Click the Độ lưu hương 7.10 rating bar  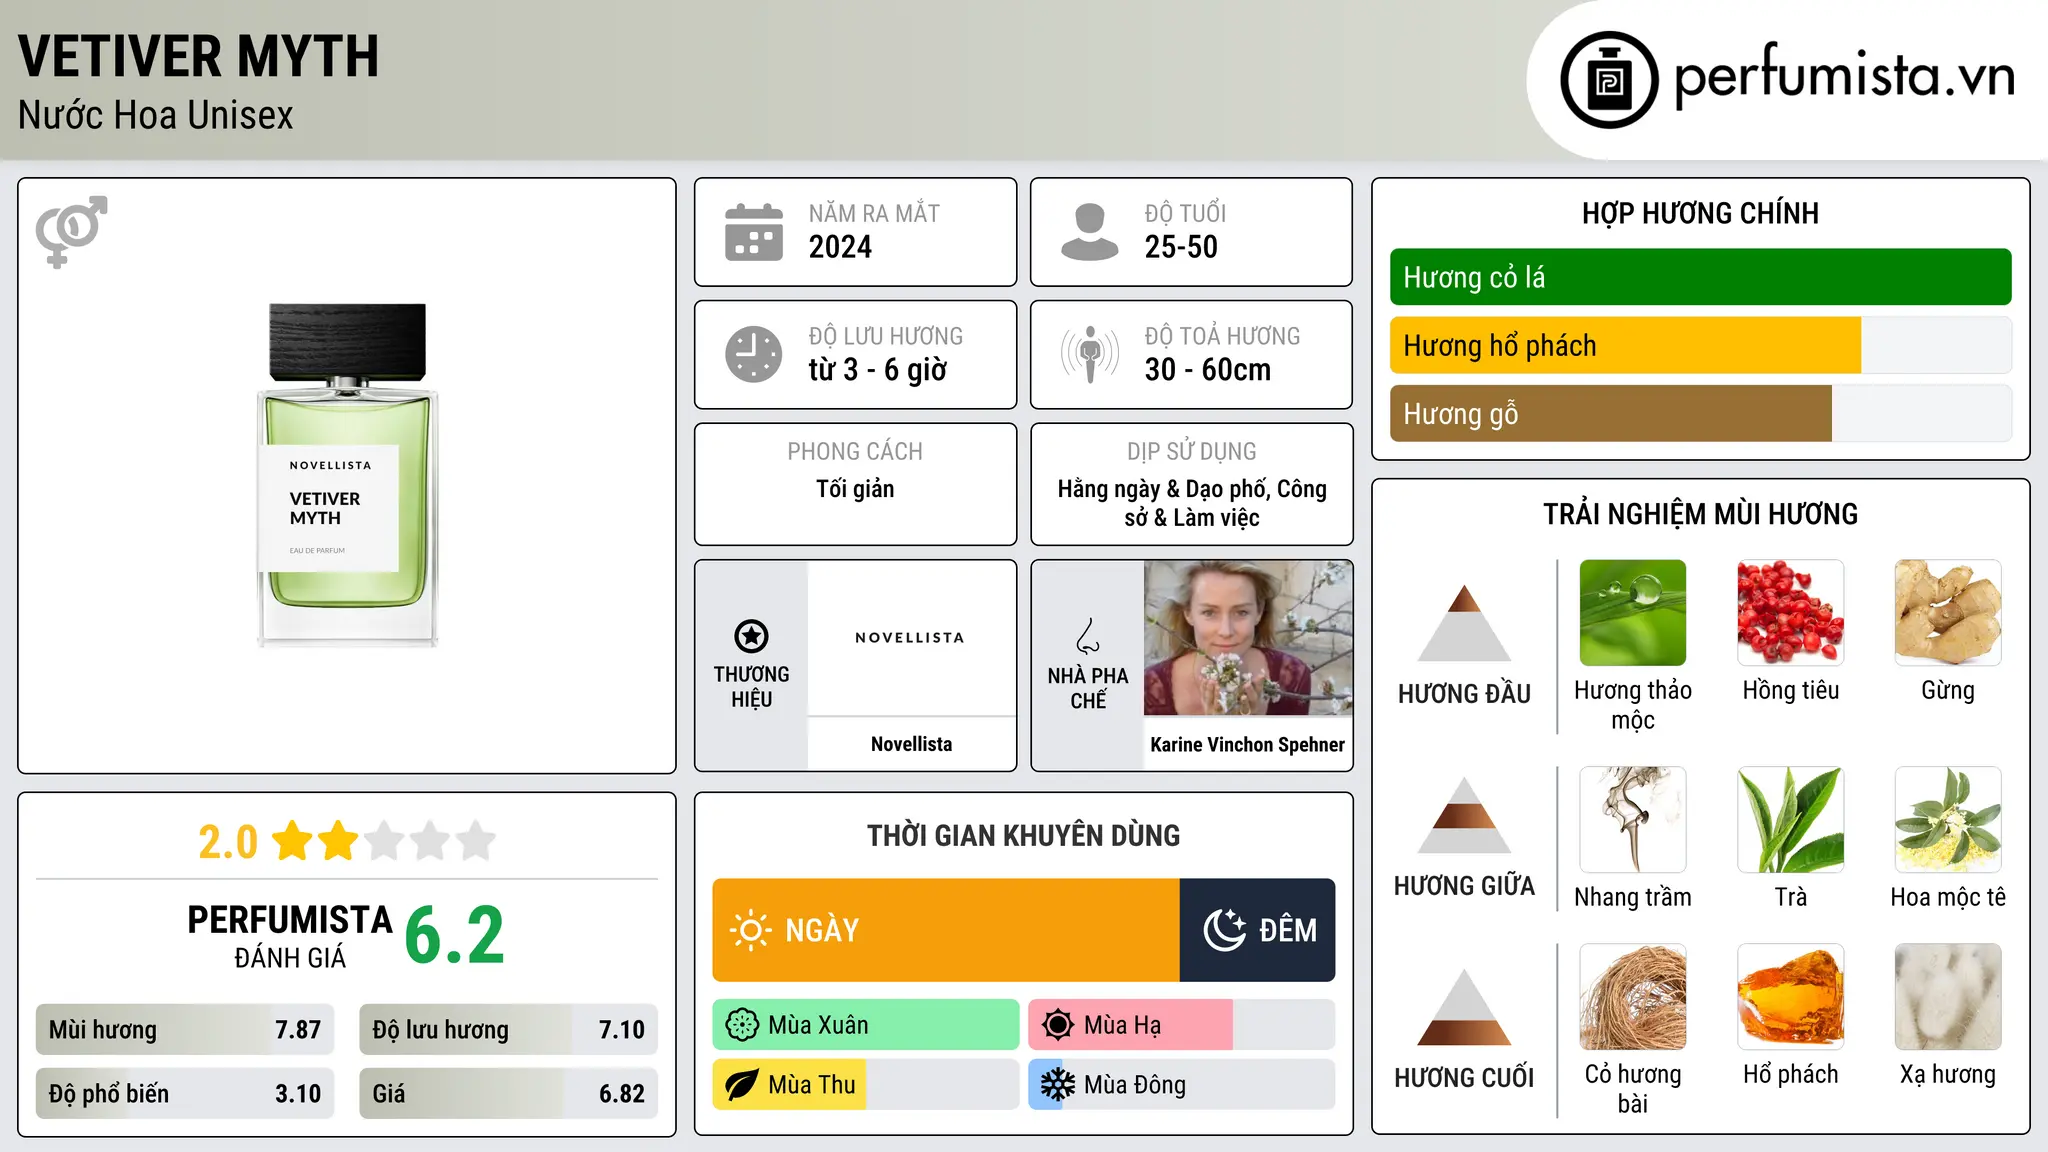click(x=508, y=1030)
